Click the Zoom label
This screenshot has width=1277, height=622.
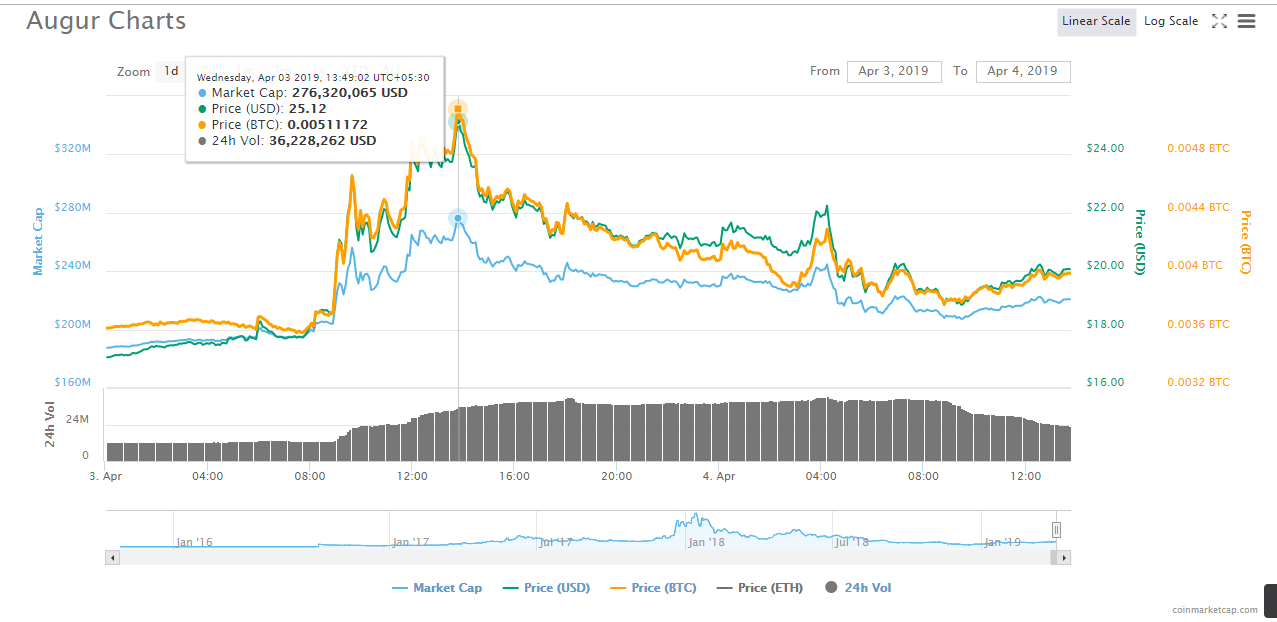coord(133,72)
